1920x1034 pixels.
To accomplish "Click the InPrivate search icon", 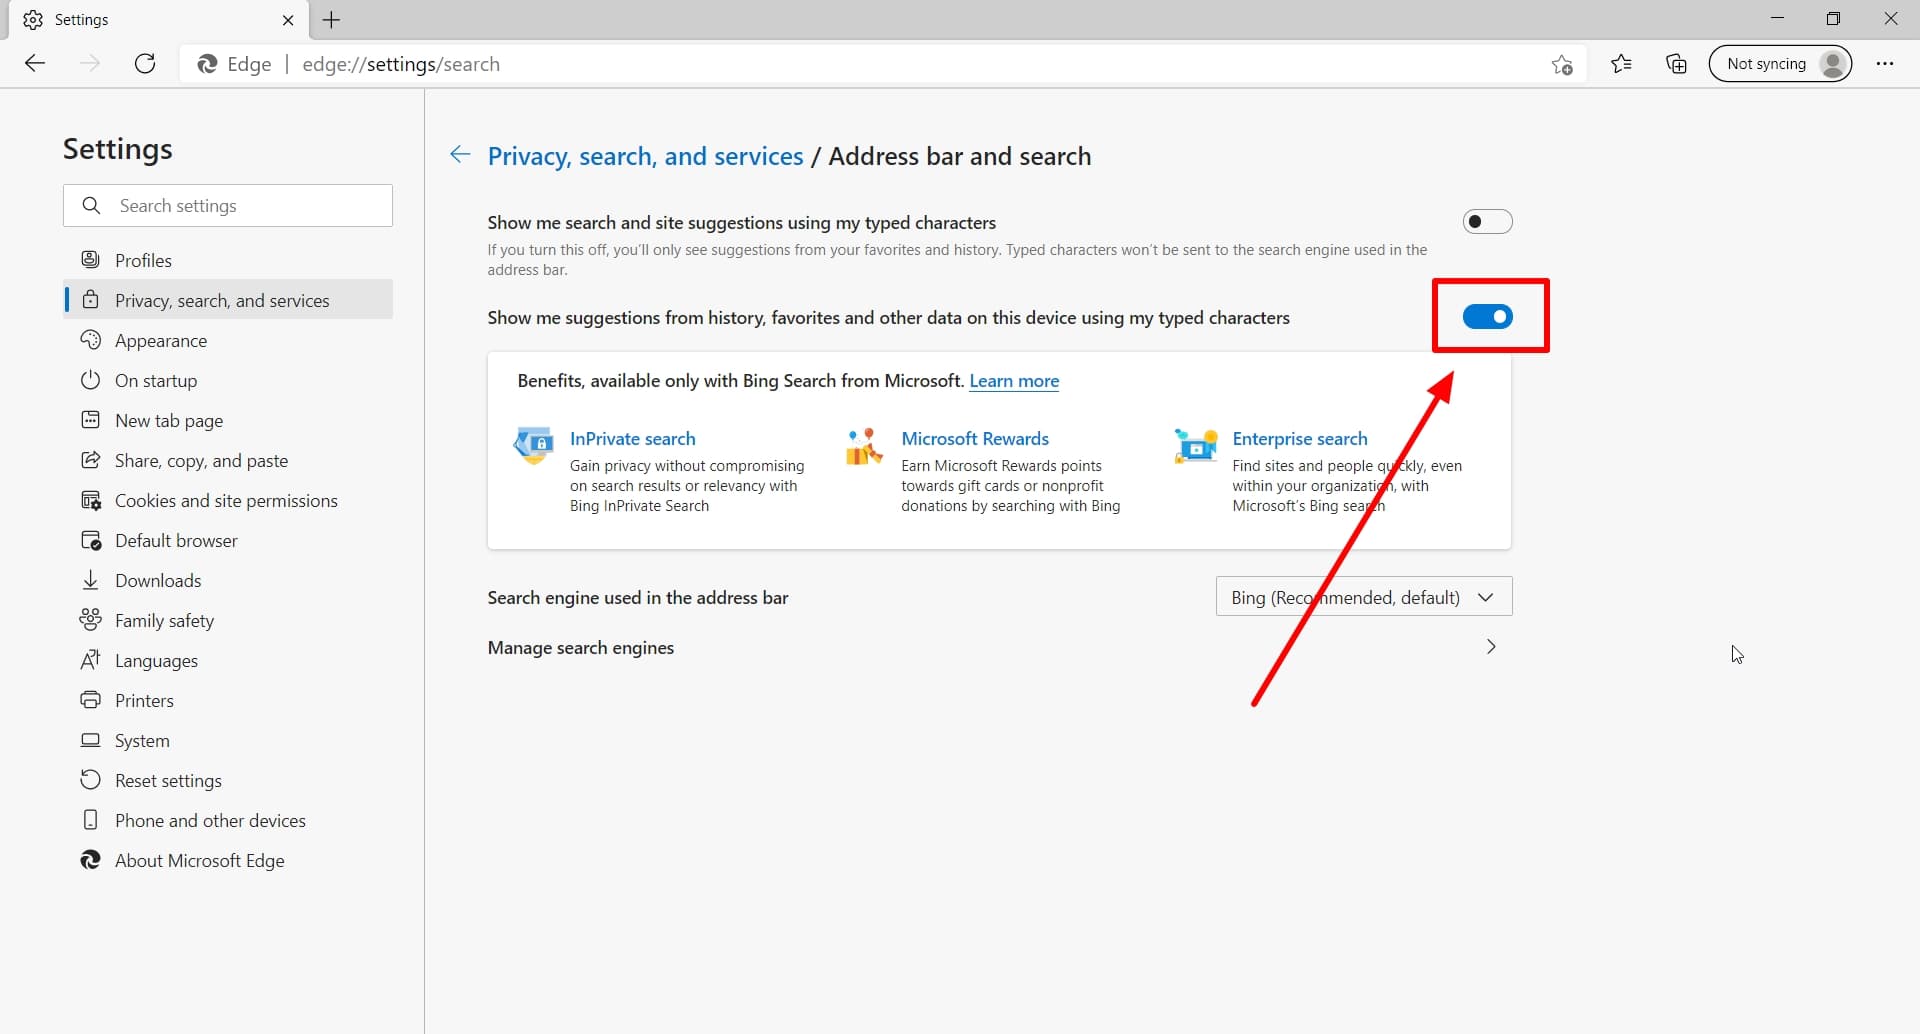I will point(534,445).
